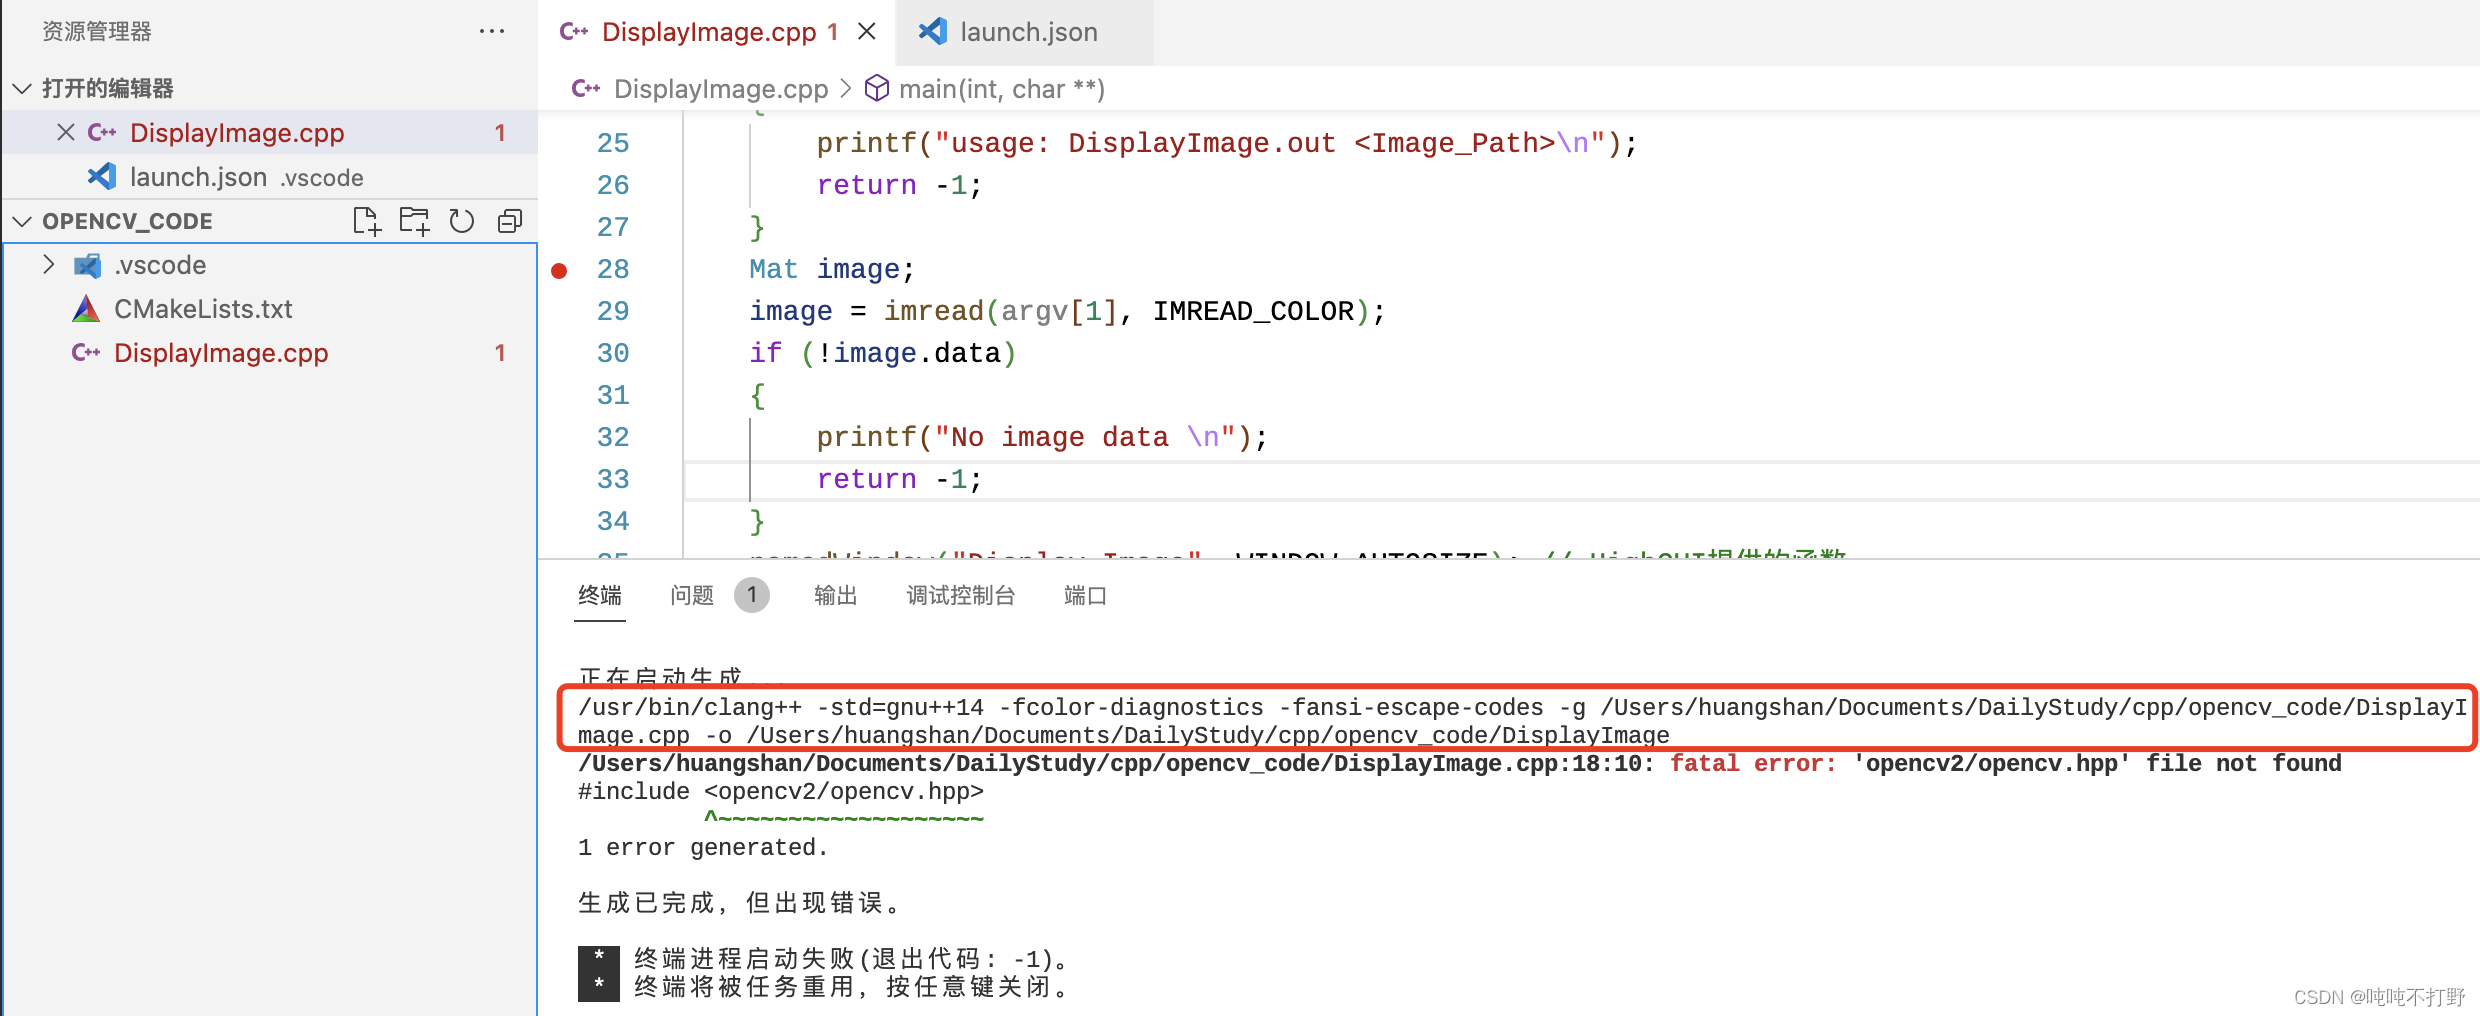Click line number 25 in the gutter
Image resolution: width=2480 pixels, height=1016 pixels.
click(613, 143)
